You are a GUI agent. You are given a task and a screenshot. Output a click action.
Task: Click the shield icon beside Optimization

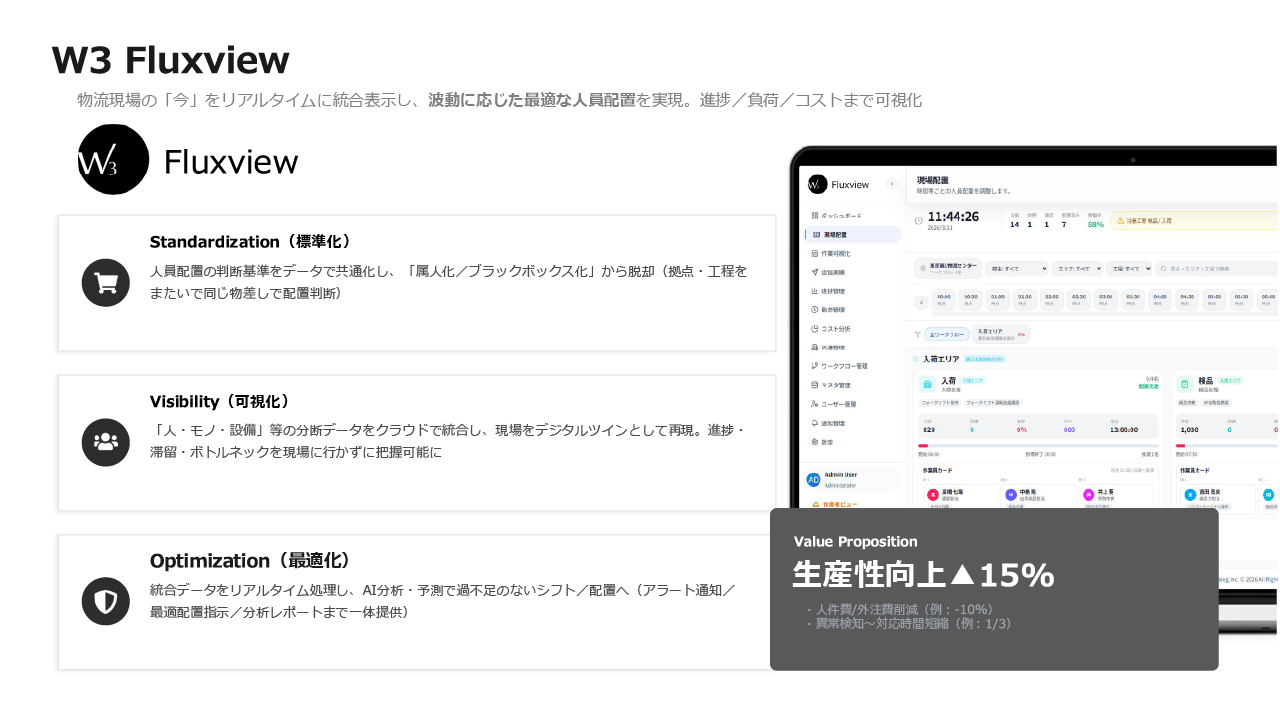[106, 601]
